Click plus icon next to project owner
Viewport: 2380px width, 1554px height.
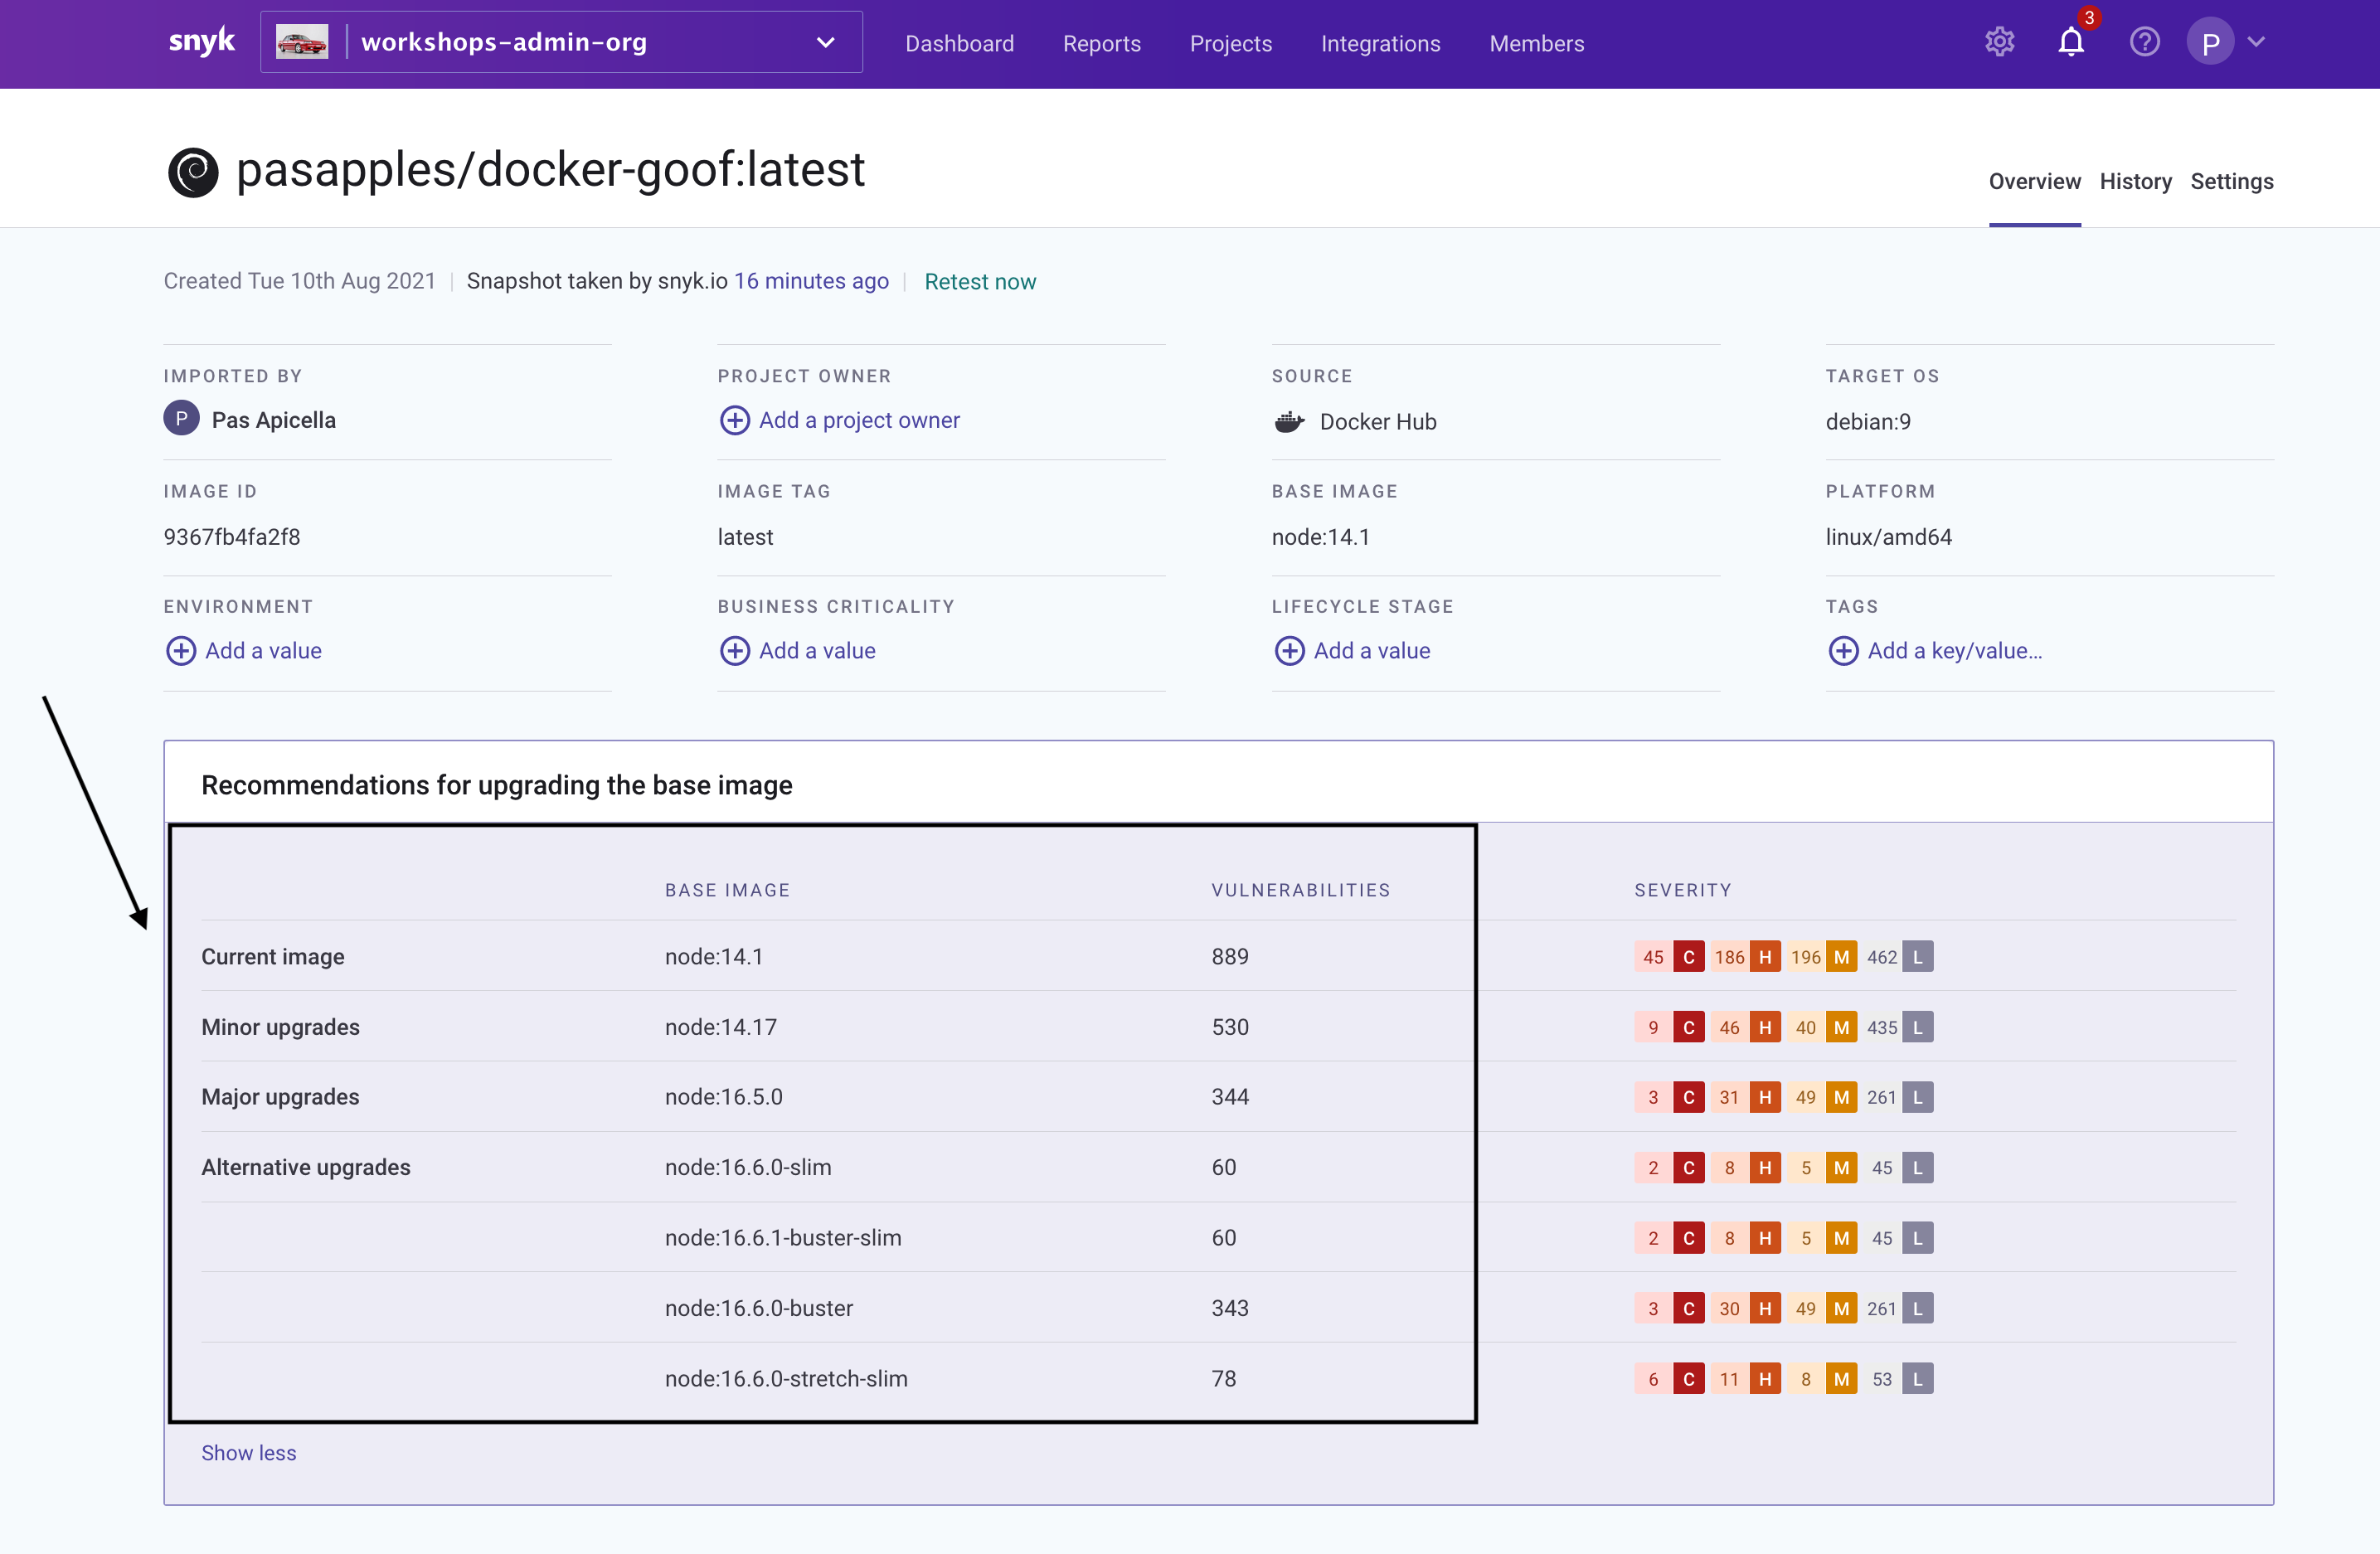click(734, 420)
